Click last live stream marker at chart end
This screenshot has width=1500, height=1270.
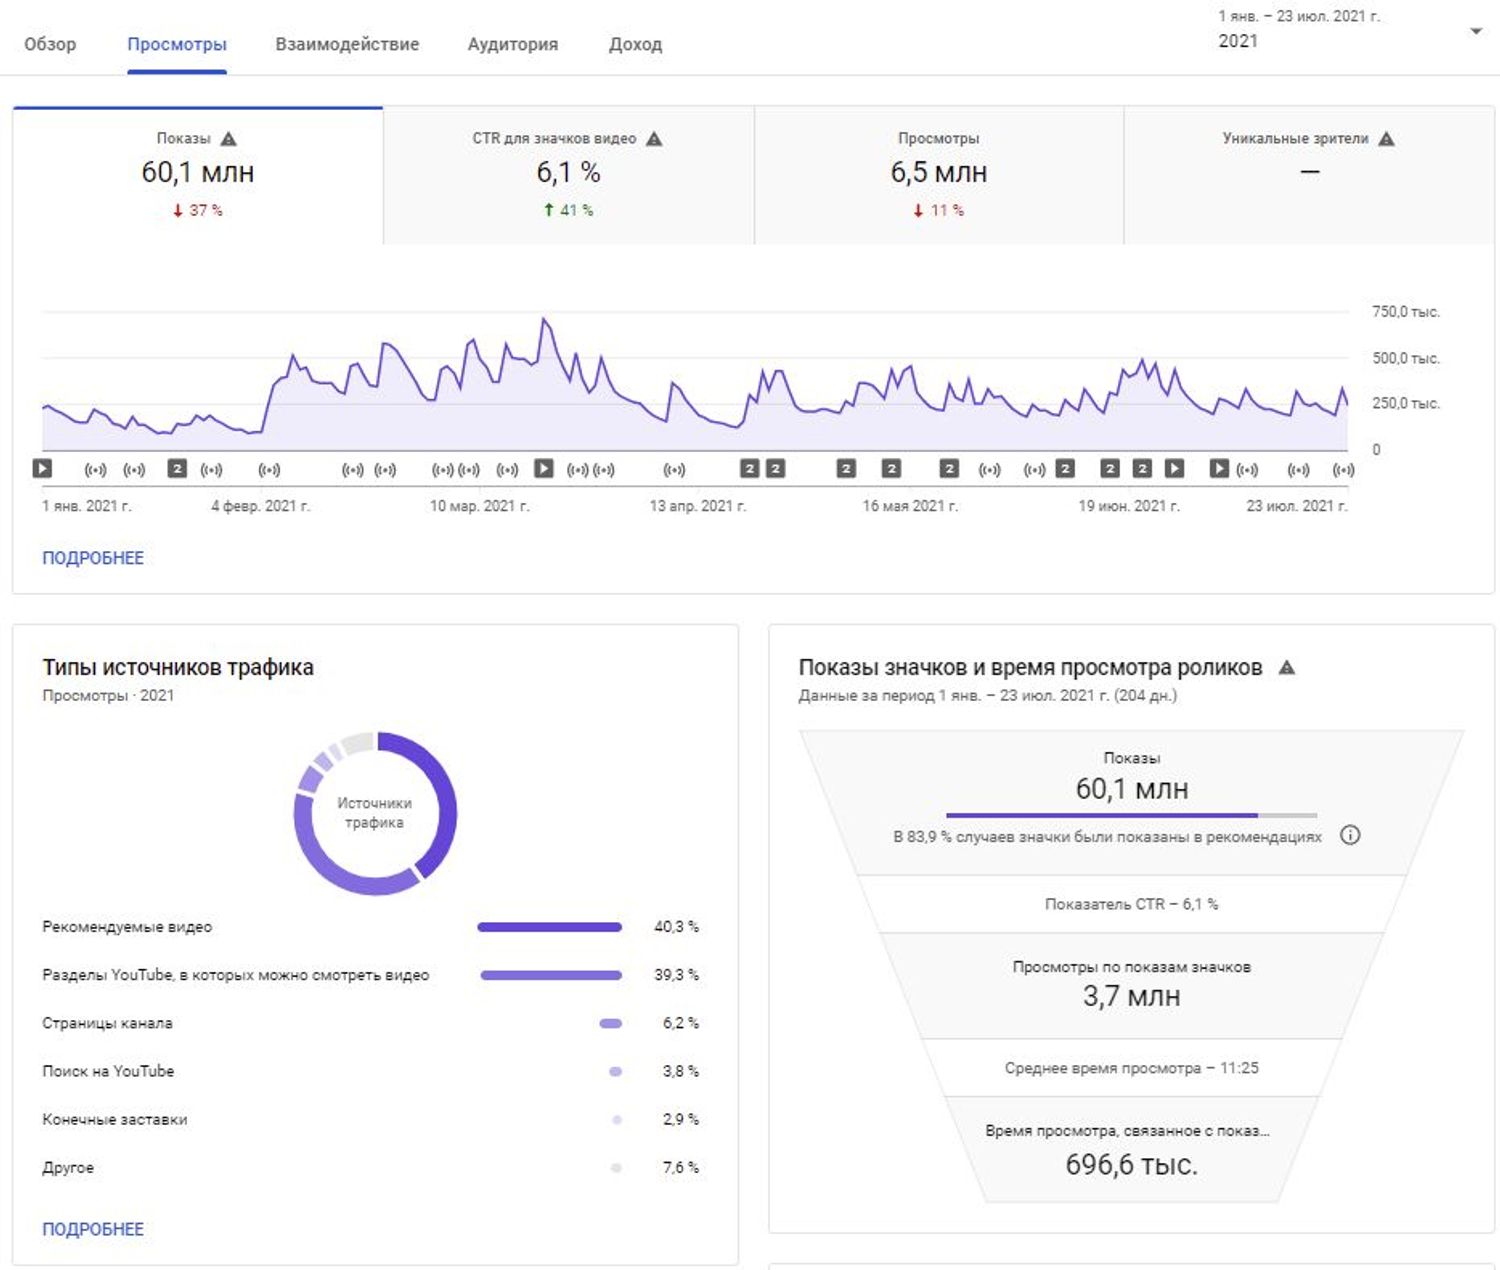pos(1343,469)
